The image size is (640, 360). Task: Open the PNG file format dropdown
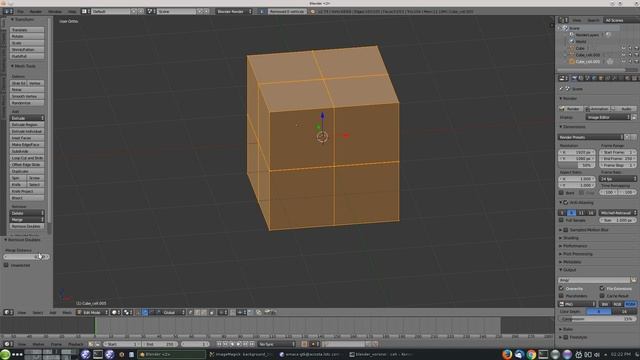577,304
